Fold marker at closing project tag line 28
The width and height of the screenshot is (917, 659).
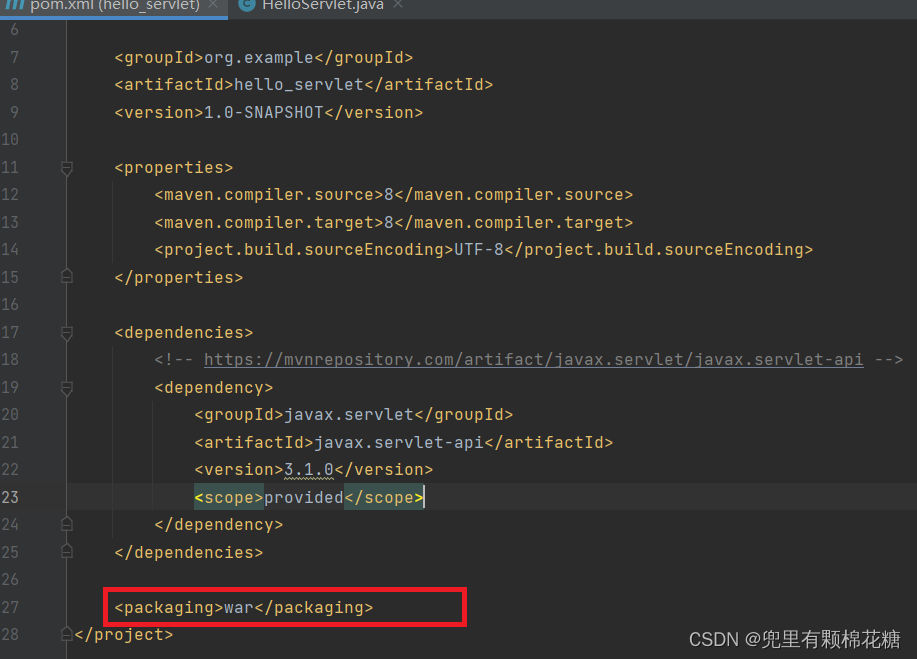coord(67,634)
